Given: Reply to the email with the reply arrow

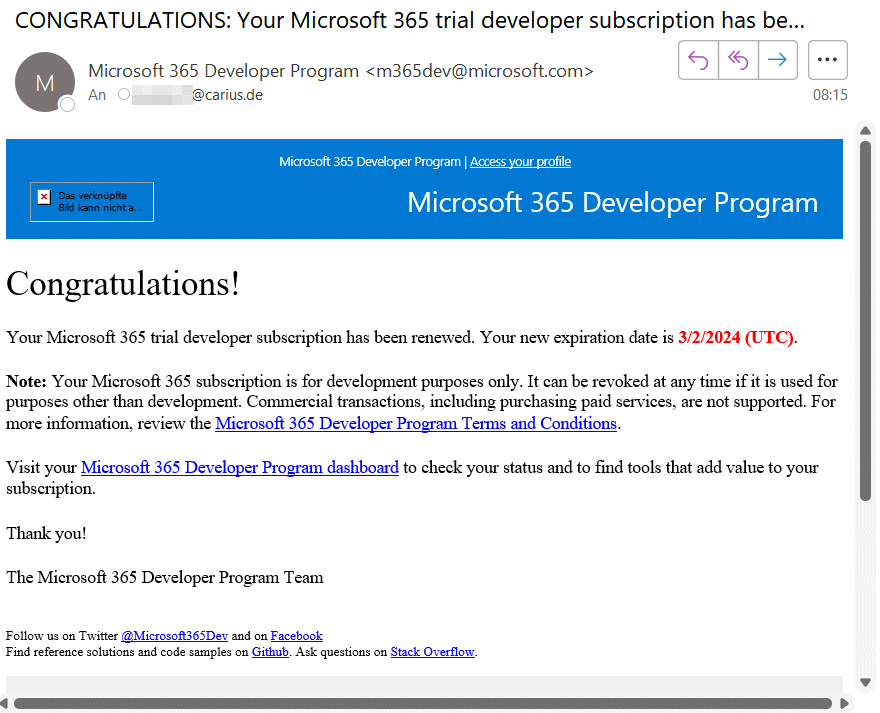Looking at the screenshot, I should 698,60.
